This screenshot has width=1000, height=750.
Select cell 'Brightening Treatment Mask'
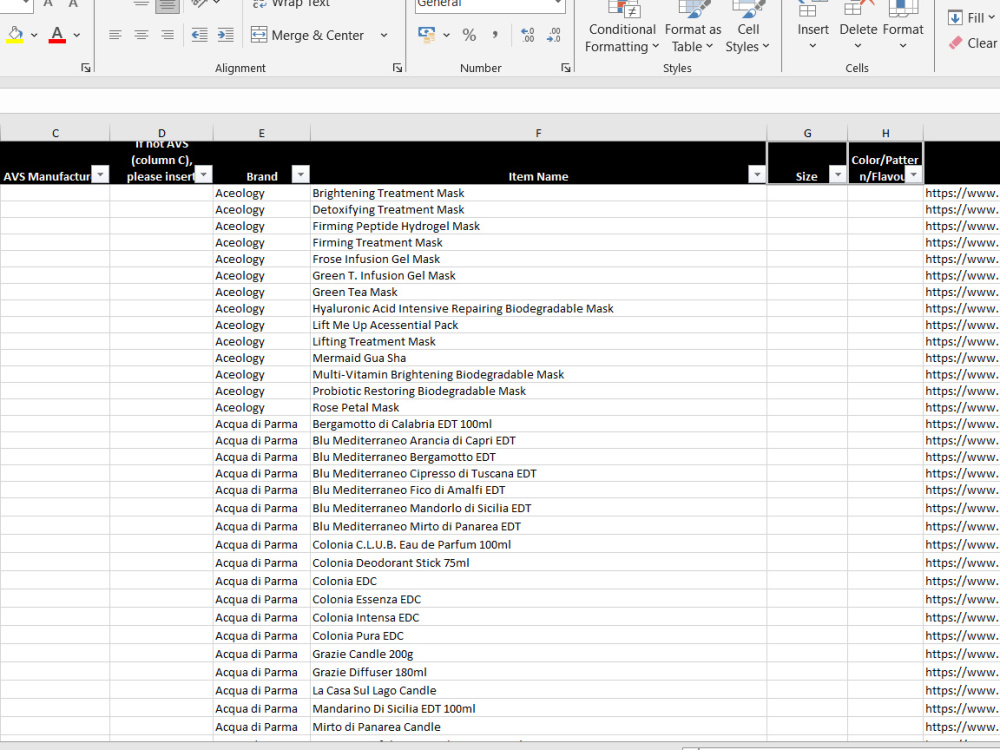coord(538,193)
